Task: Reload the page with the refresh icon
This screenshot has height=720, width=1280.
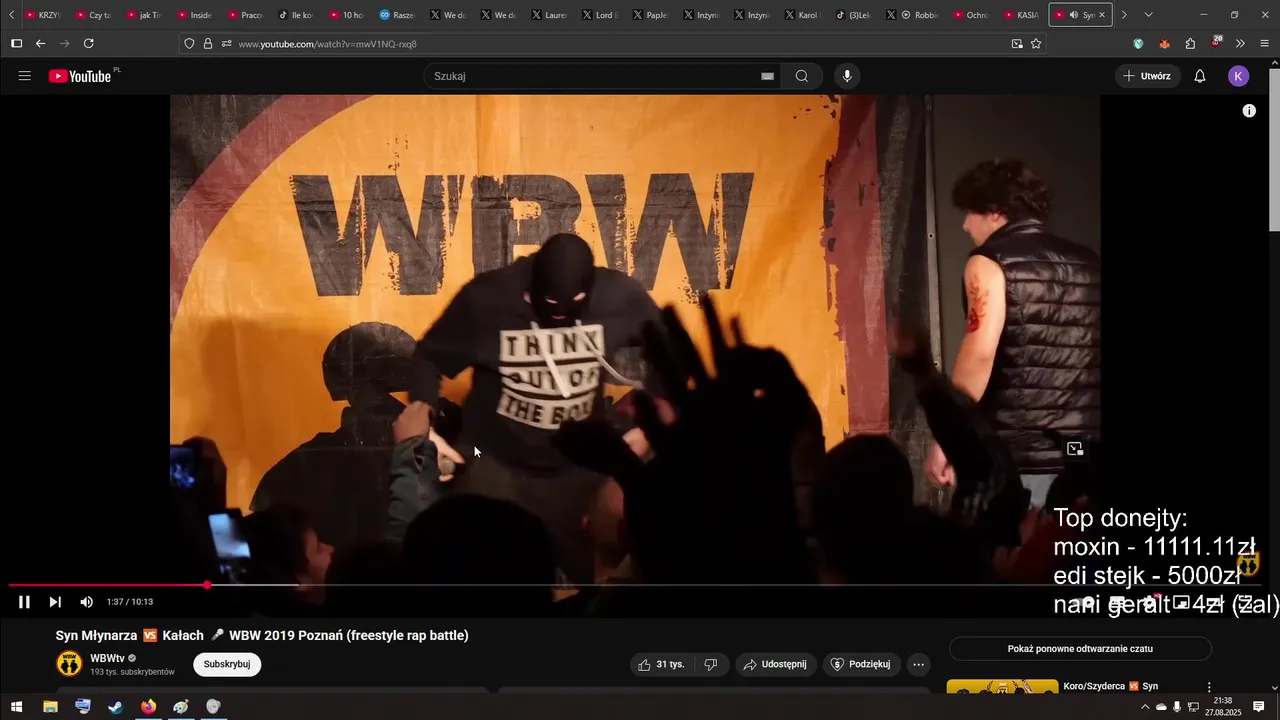Action: pos(88,44)
